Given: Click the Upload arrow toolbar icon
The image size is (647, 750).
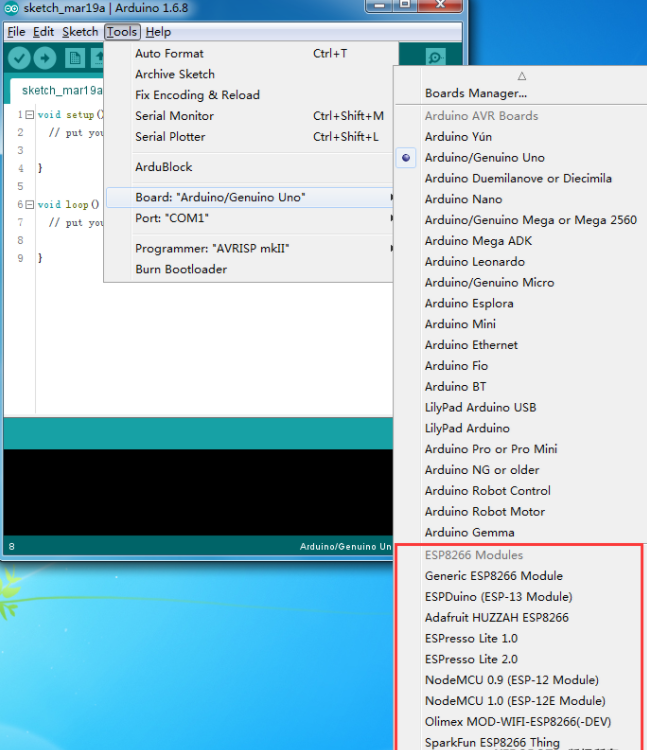Looking at the screenshot, I should pos(45,58).
